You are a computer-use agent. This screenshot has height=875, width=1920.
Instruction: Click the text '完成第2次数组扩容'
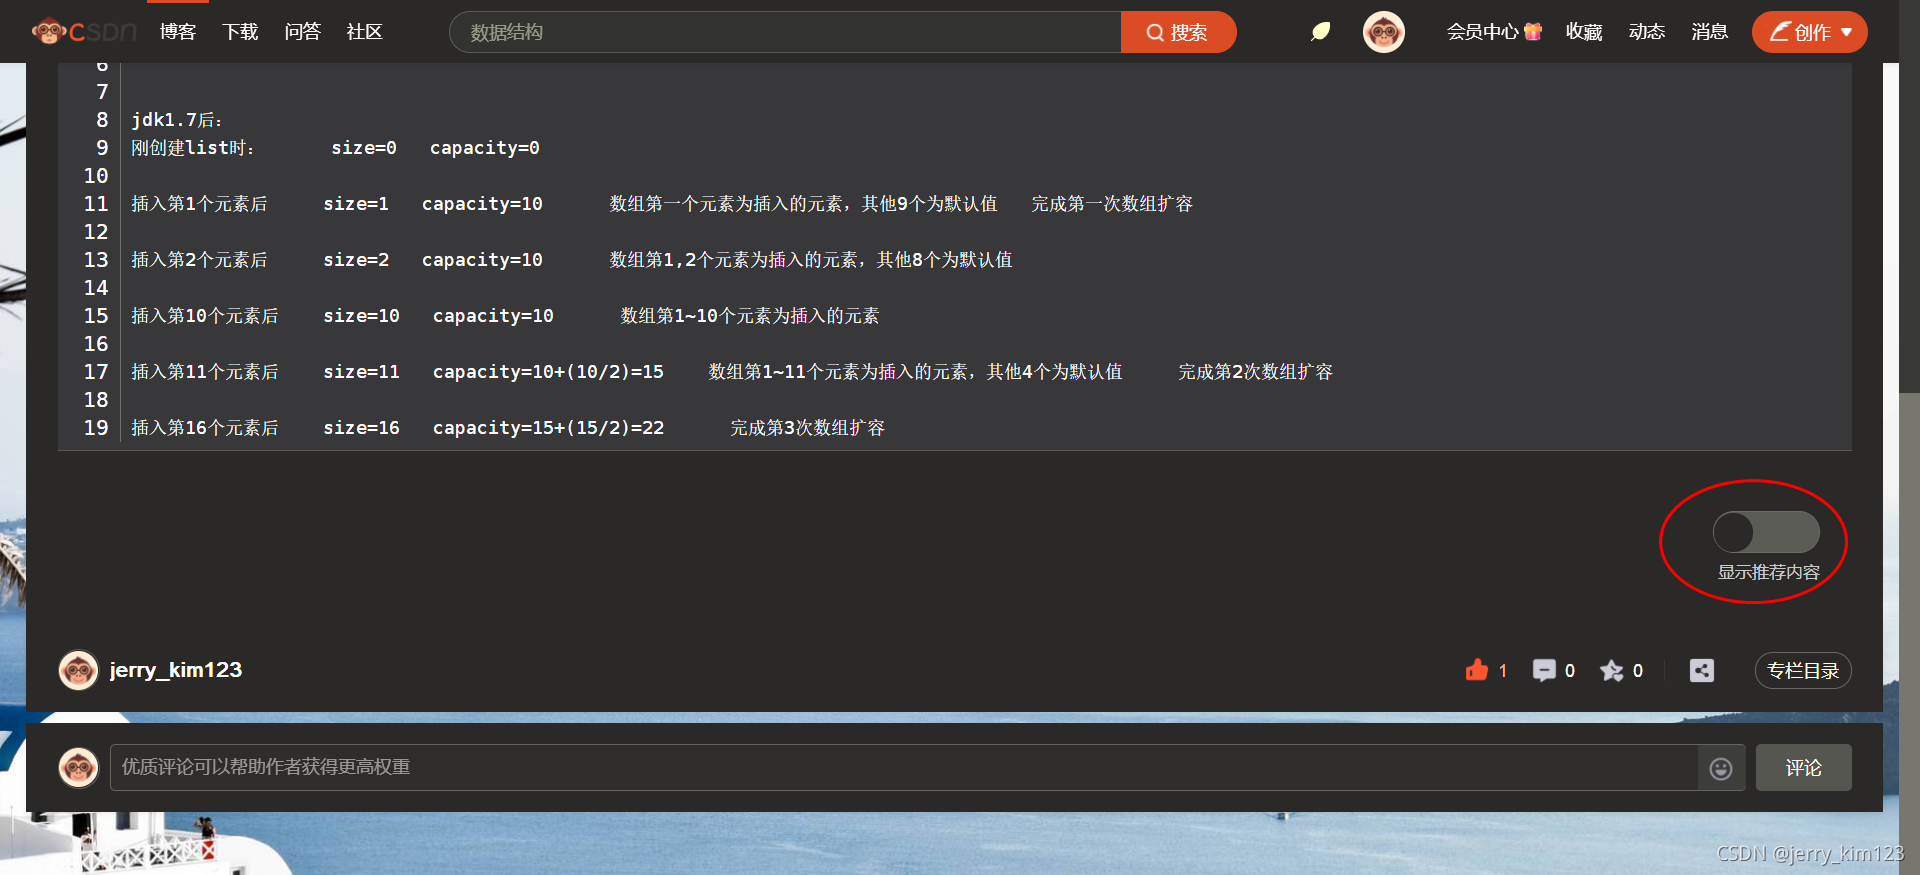1255,372
